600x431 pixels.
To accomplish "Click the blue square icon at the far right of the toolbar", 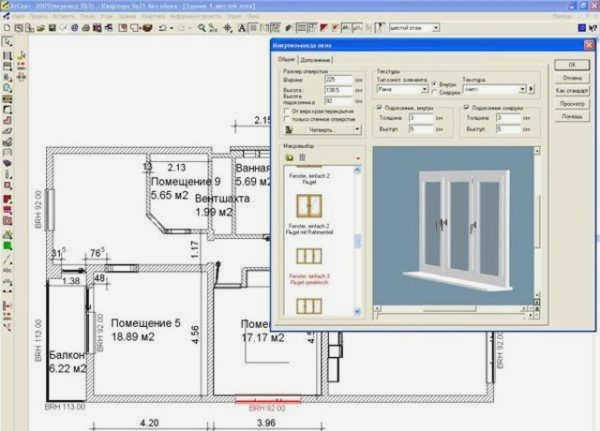I will pyautogui.click(x=582, y=28).
